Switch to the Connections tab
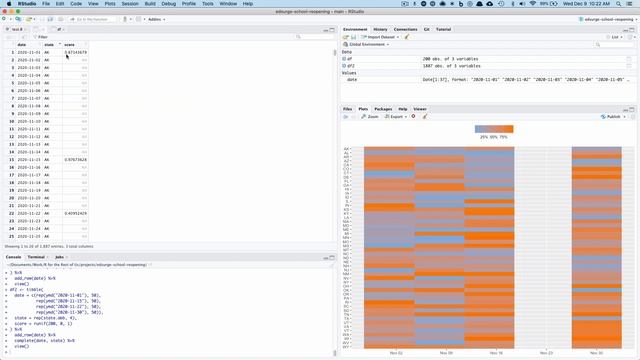This screenshot has height=360, width=640. (x=406, y=30)
